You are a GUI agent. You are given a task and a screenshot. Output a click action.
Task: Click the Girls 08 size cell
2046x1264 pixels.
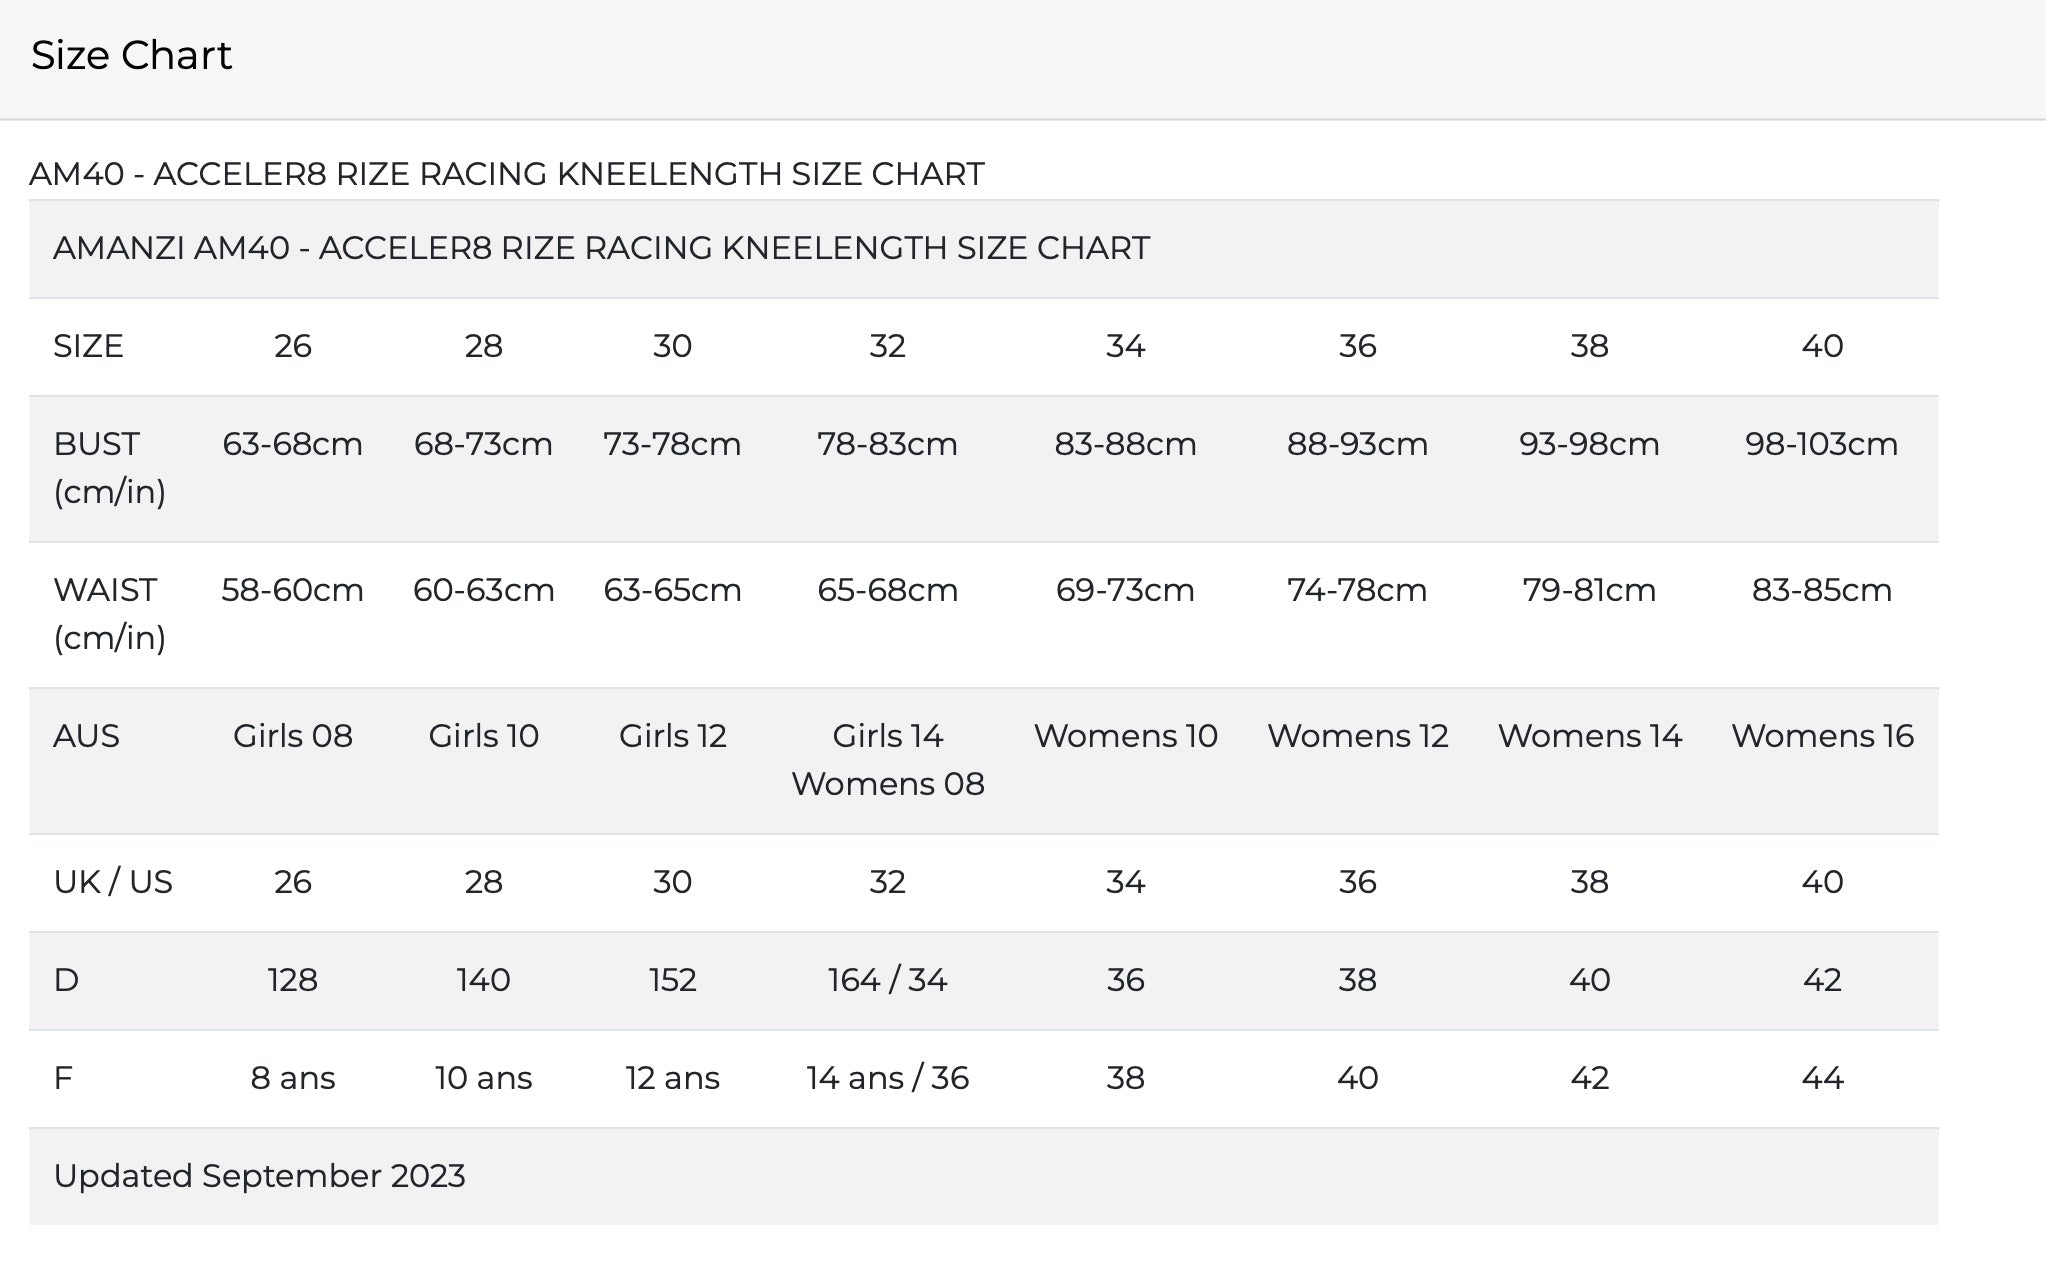293,735
